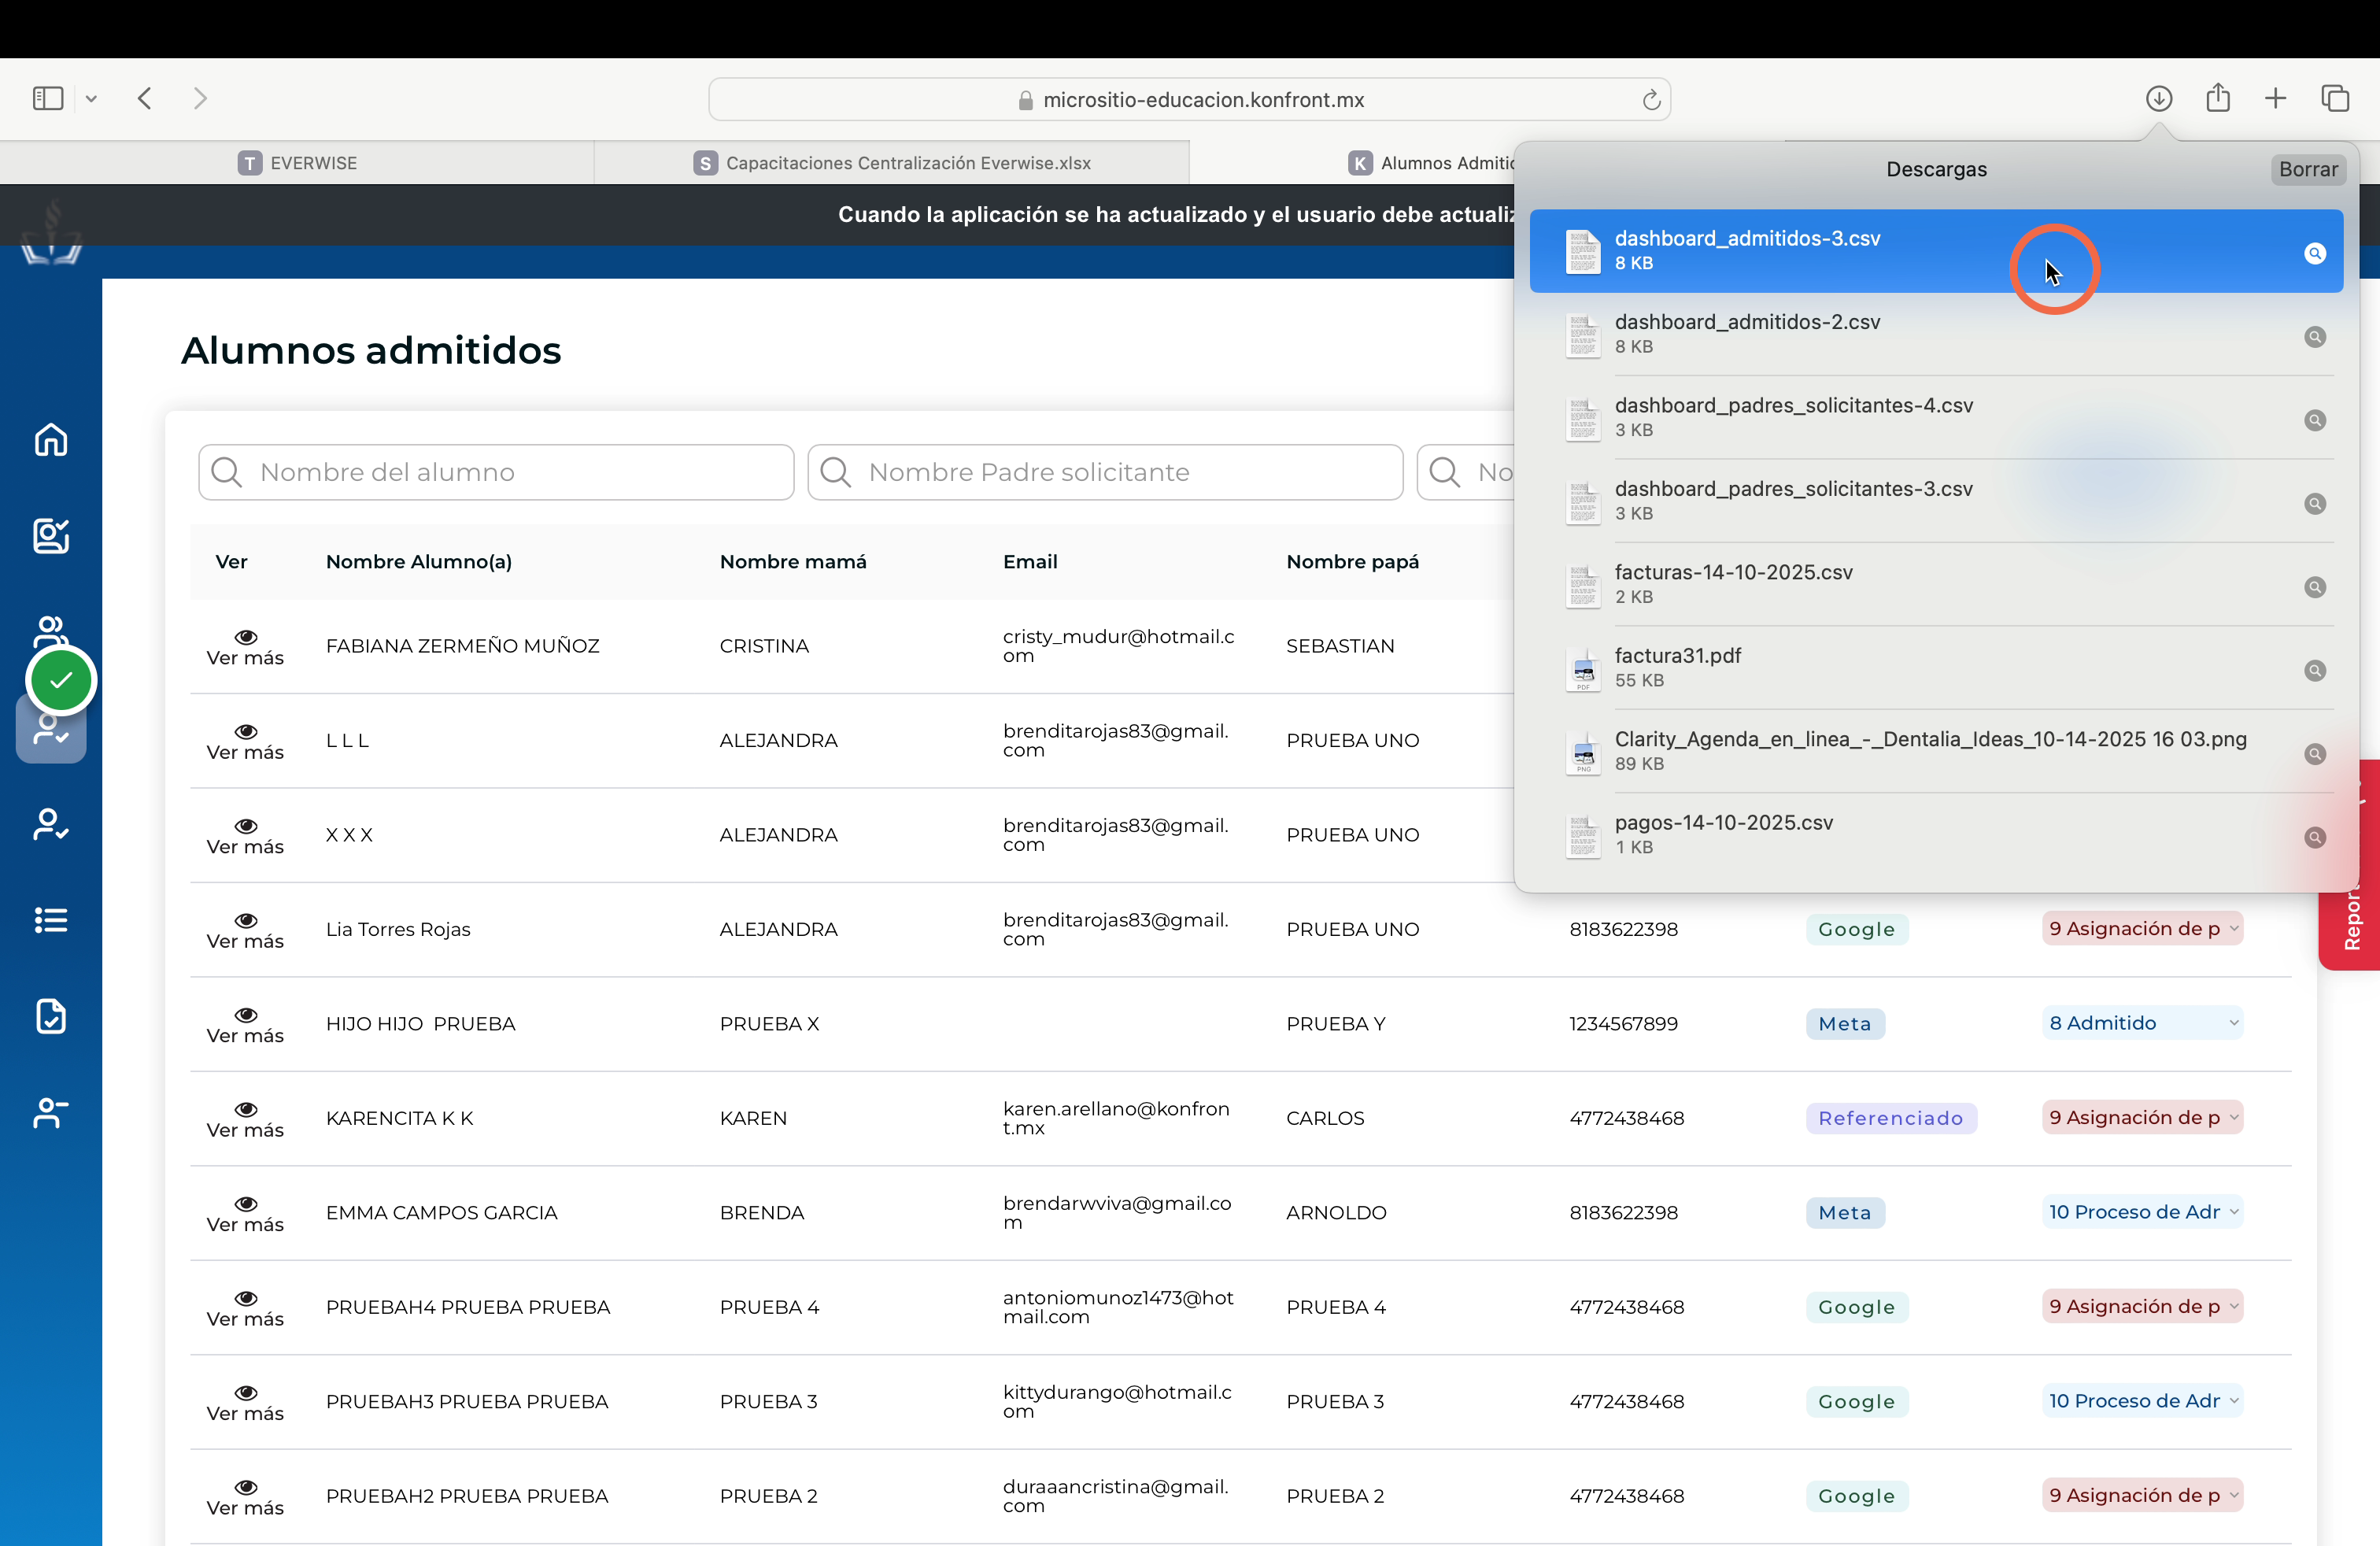2380x1546 pixels.
Task: Click the contact edit icon in the sidebar
Action: (51, 536)
